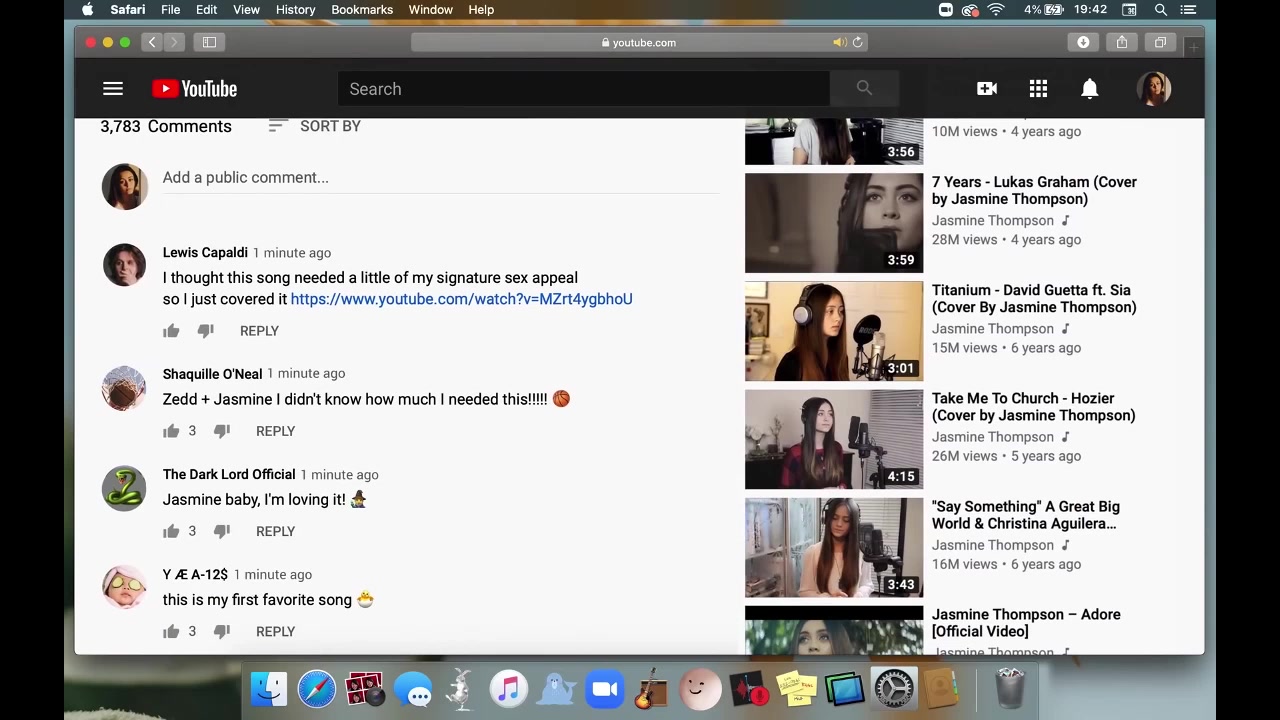
Task: Dislike Shaquille O'Neal's comment
Action: coord(222,431)
